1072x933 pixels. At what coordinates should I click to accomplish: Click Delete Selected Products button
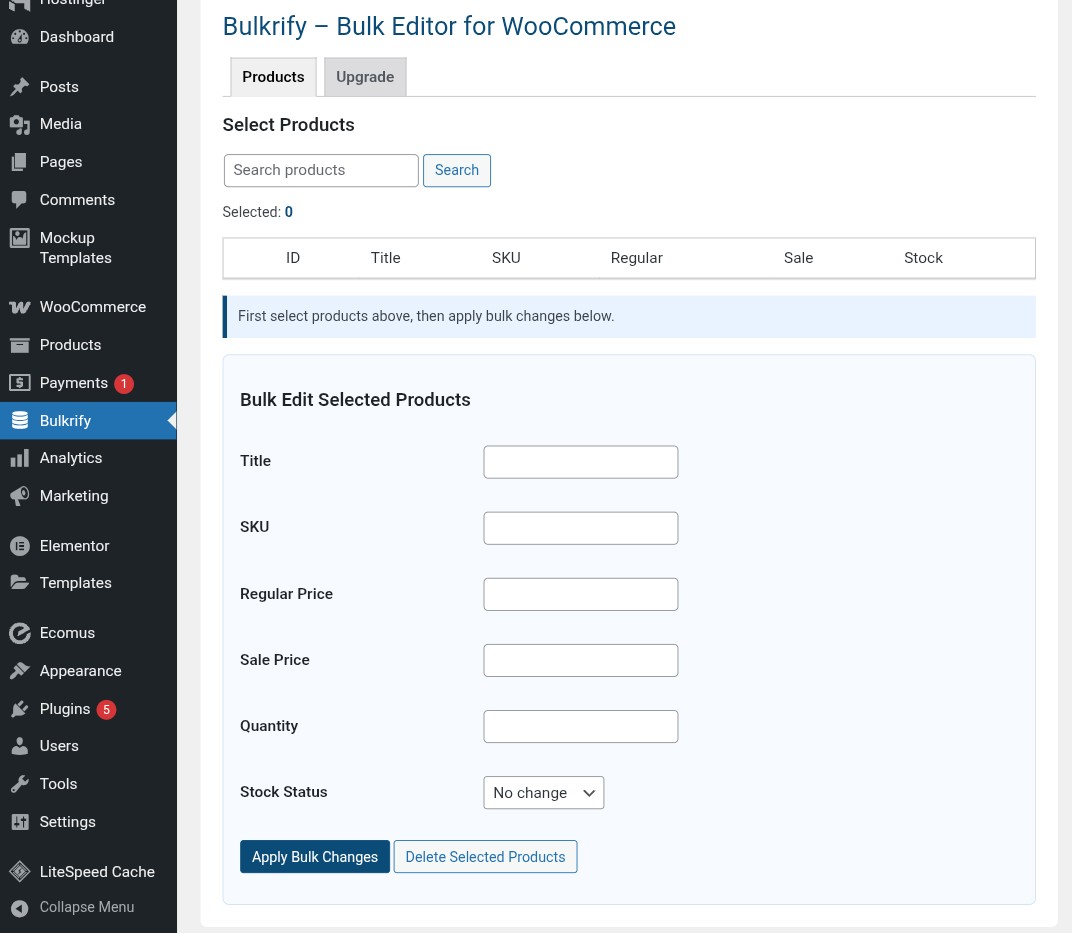click(x=485, y=857)
